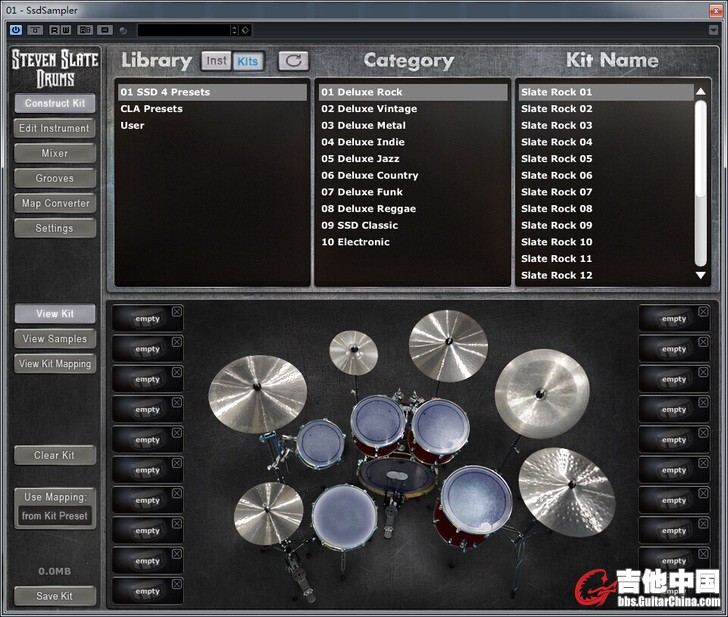
Task: Open the Edit Instrument page
Action: click(55, 129)
